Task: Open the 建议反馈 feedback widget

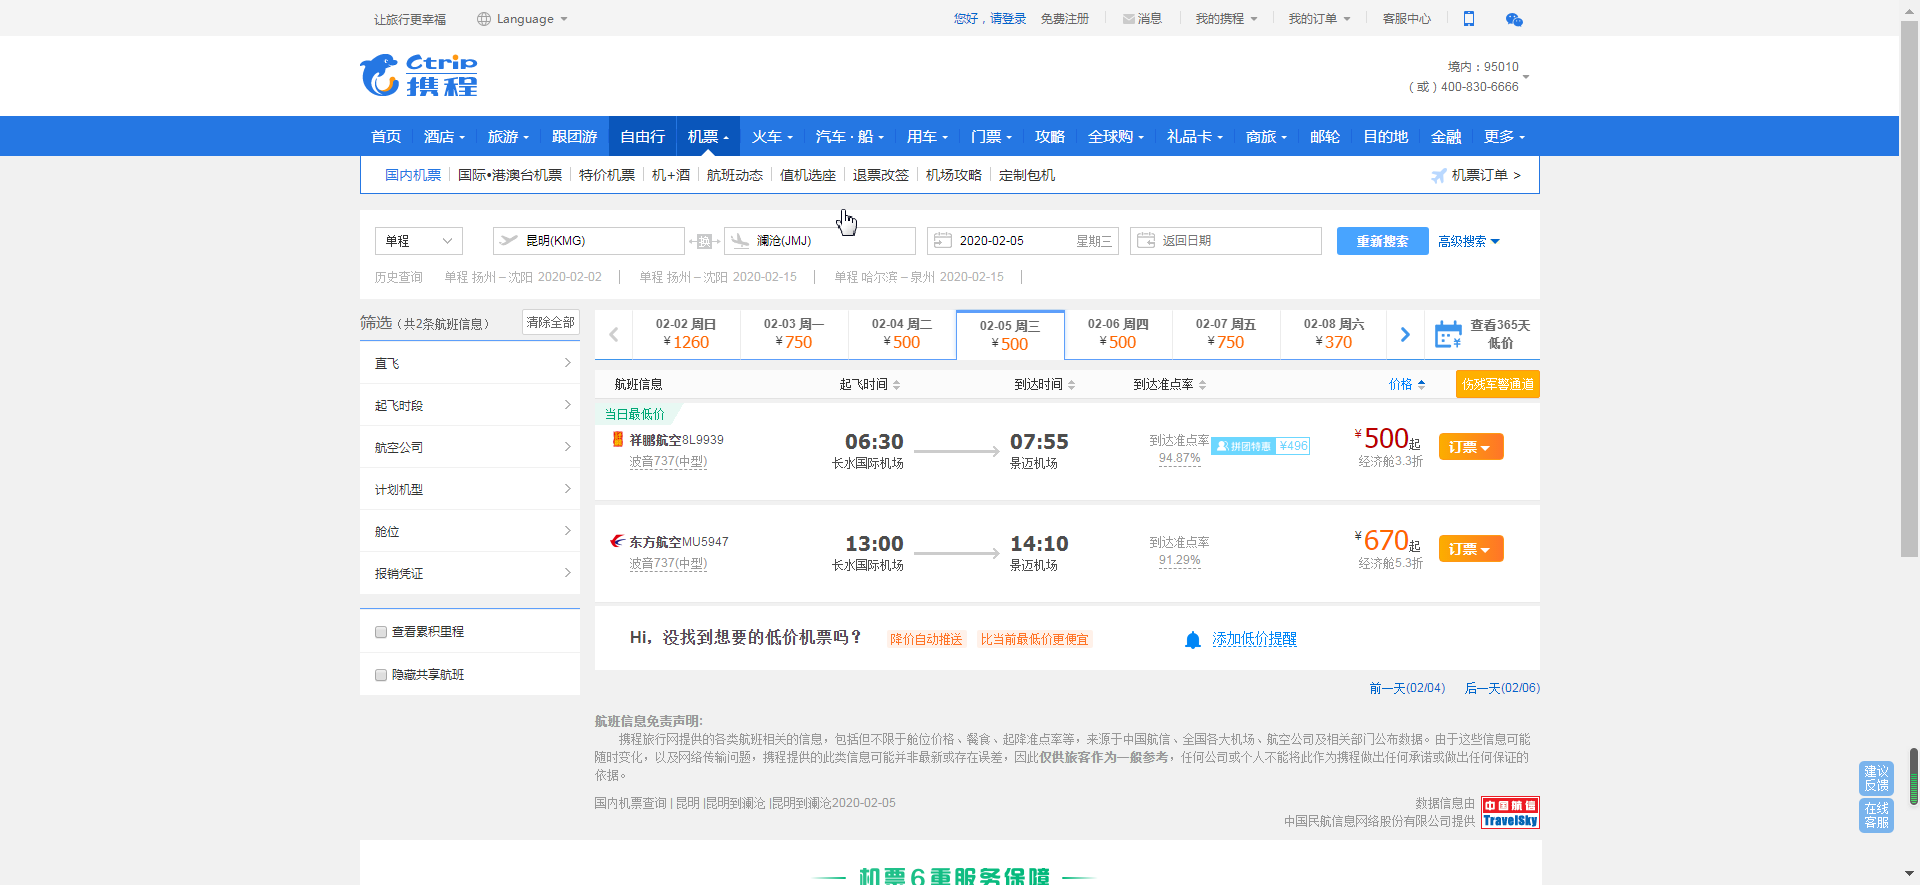Action: point(1876,779)
